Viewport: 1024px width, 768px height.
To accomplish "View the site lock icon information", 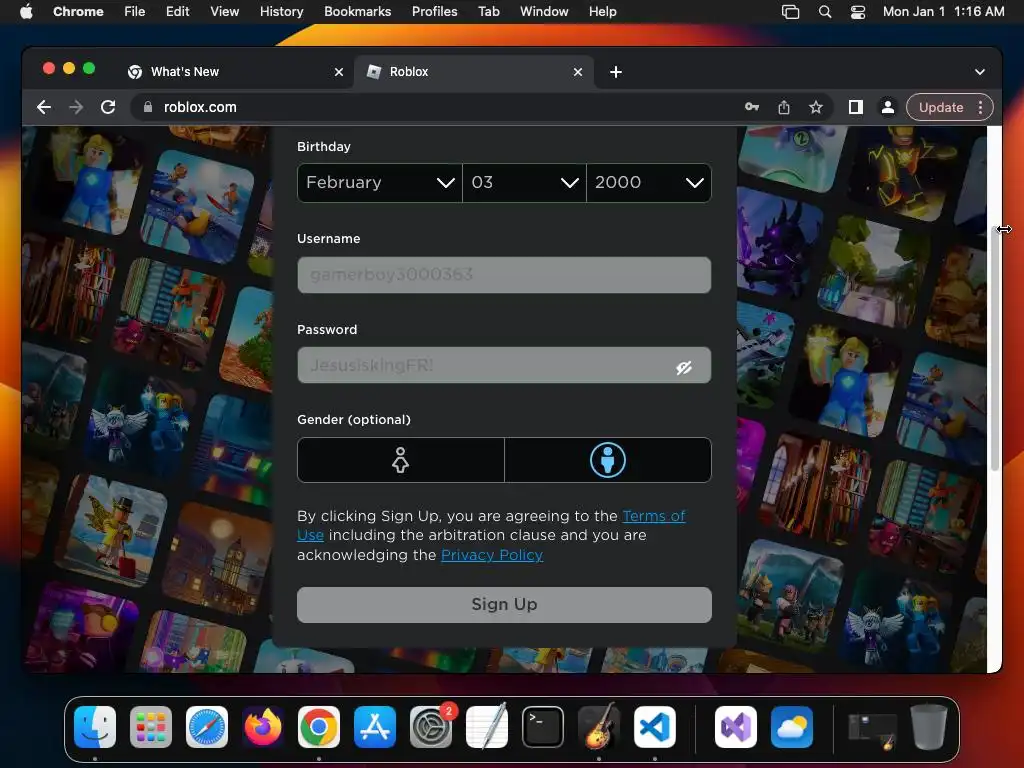I will point(148,107).
